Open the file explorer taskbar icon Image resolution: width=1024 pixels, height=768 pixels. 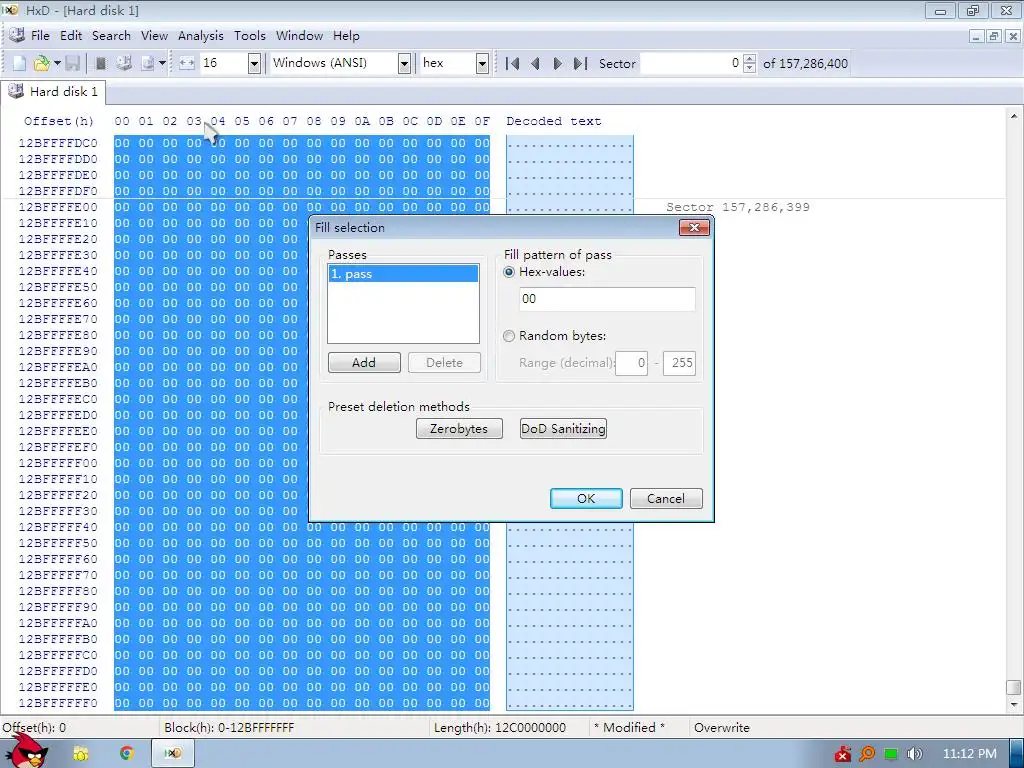(x=81, y=754)
